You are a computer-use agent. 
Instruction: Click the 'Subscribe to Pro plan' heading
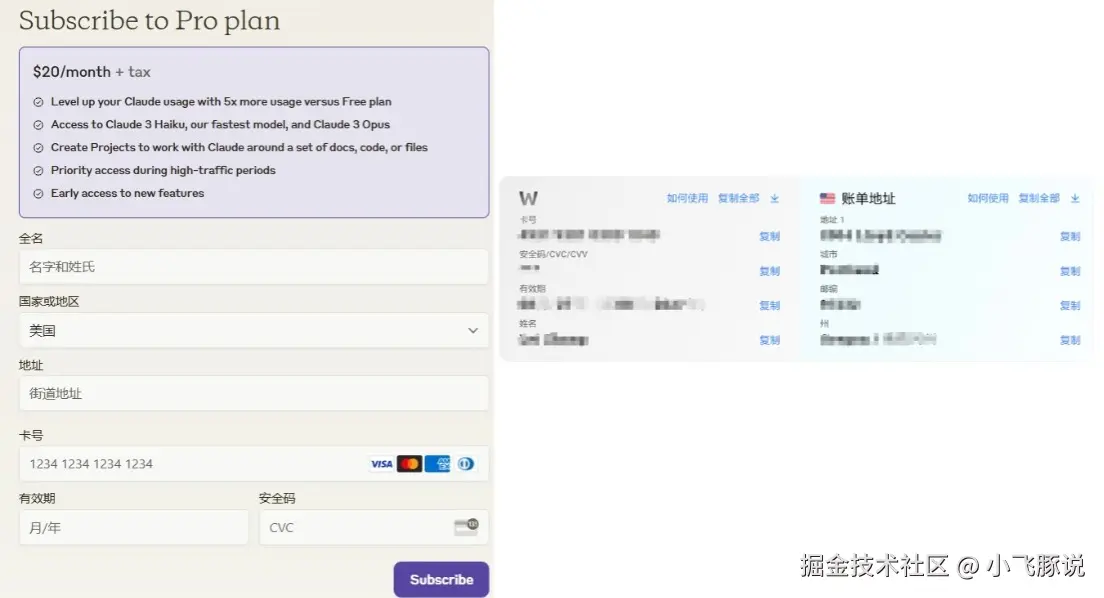point(149,20)
